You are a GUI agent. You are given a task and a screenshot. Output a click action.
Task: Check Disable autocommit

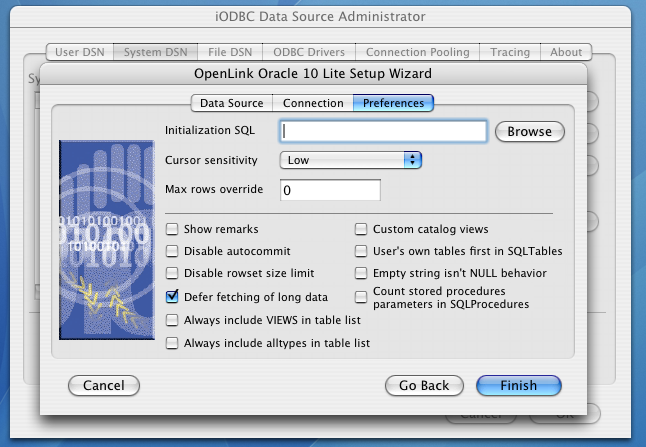(172, 251)
